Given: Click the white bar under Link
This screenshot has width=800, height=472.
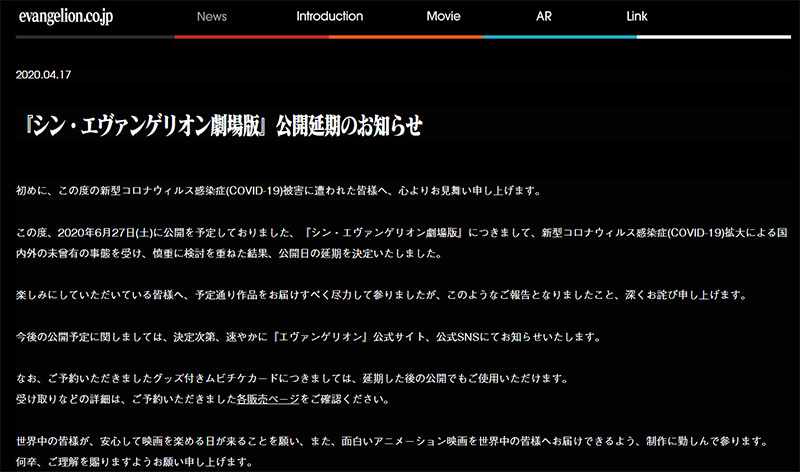Looking at the screenshot, I should [714, 37].
